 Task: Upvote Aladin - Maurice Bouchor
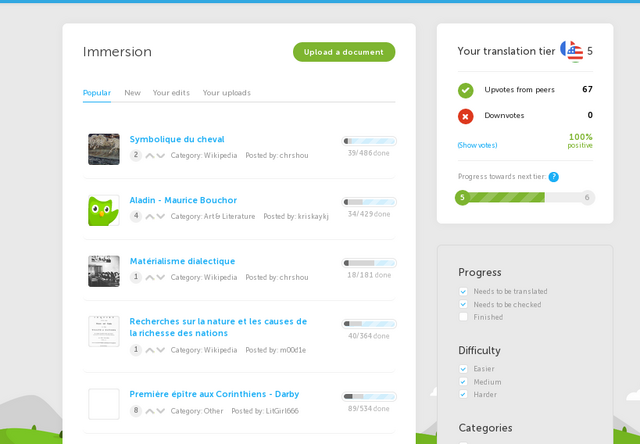pyautogui.click(x=150, y=216)
